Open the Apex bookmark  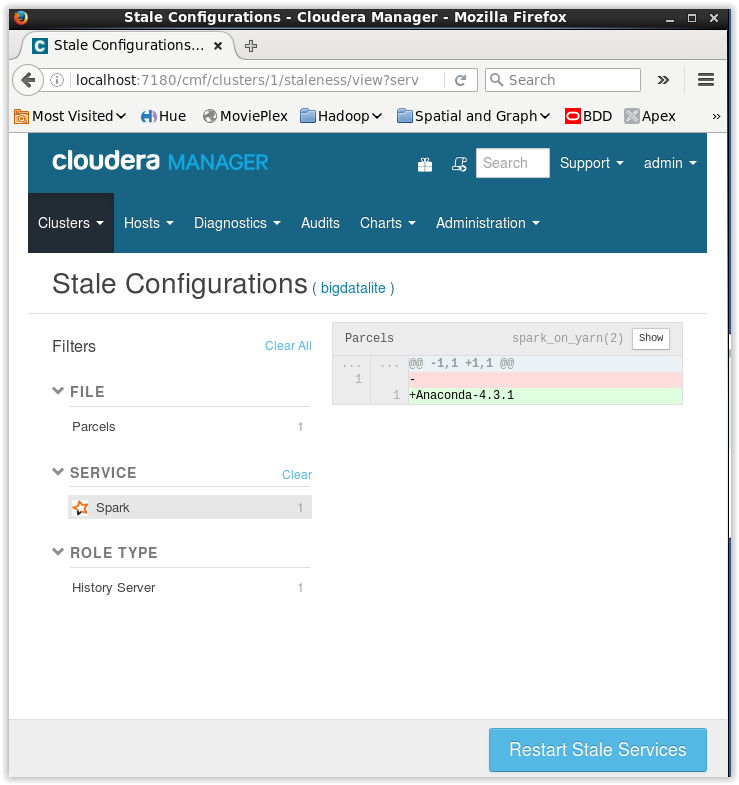pyautogui.click(x=650, y=116)
